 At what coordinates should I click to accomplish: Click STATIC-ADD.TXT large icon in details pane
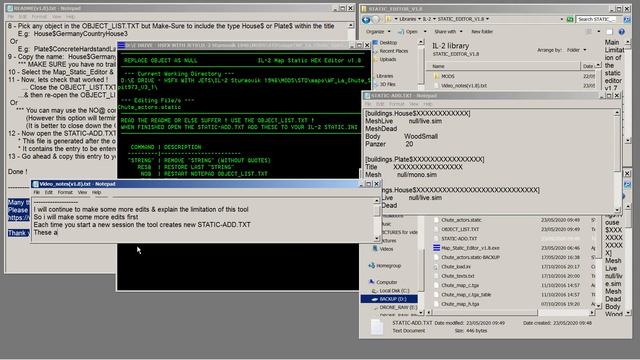[377, 327]
